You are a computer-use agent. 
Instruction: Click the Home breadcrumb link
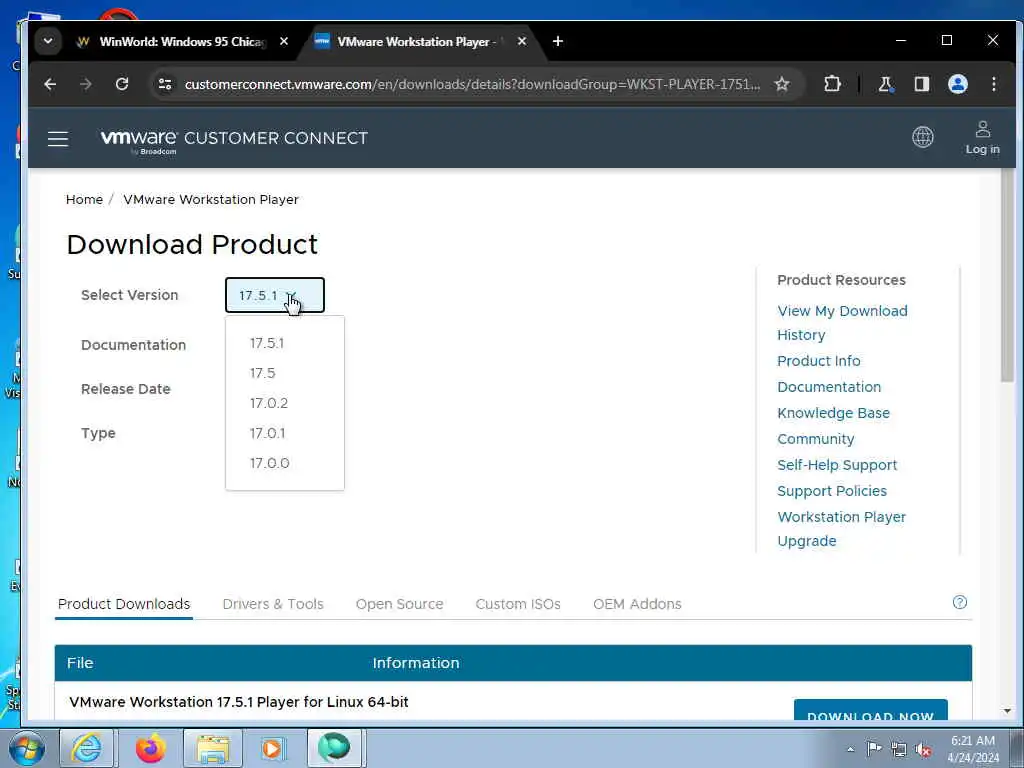[84, 199]
